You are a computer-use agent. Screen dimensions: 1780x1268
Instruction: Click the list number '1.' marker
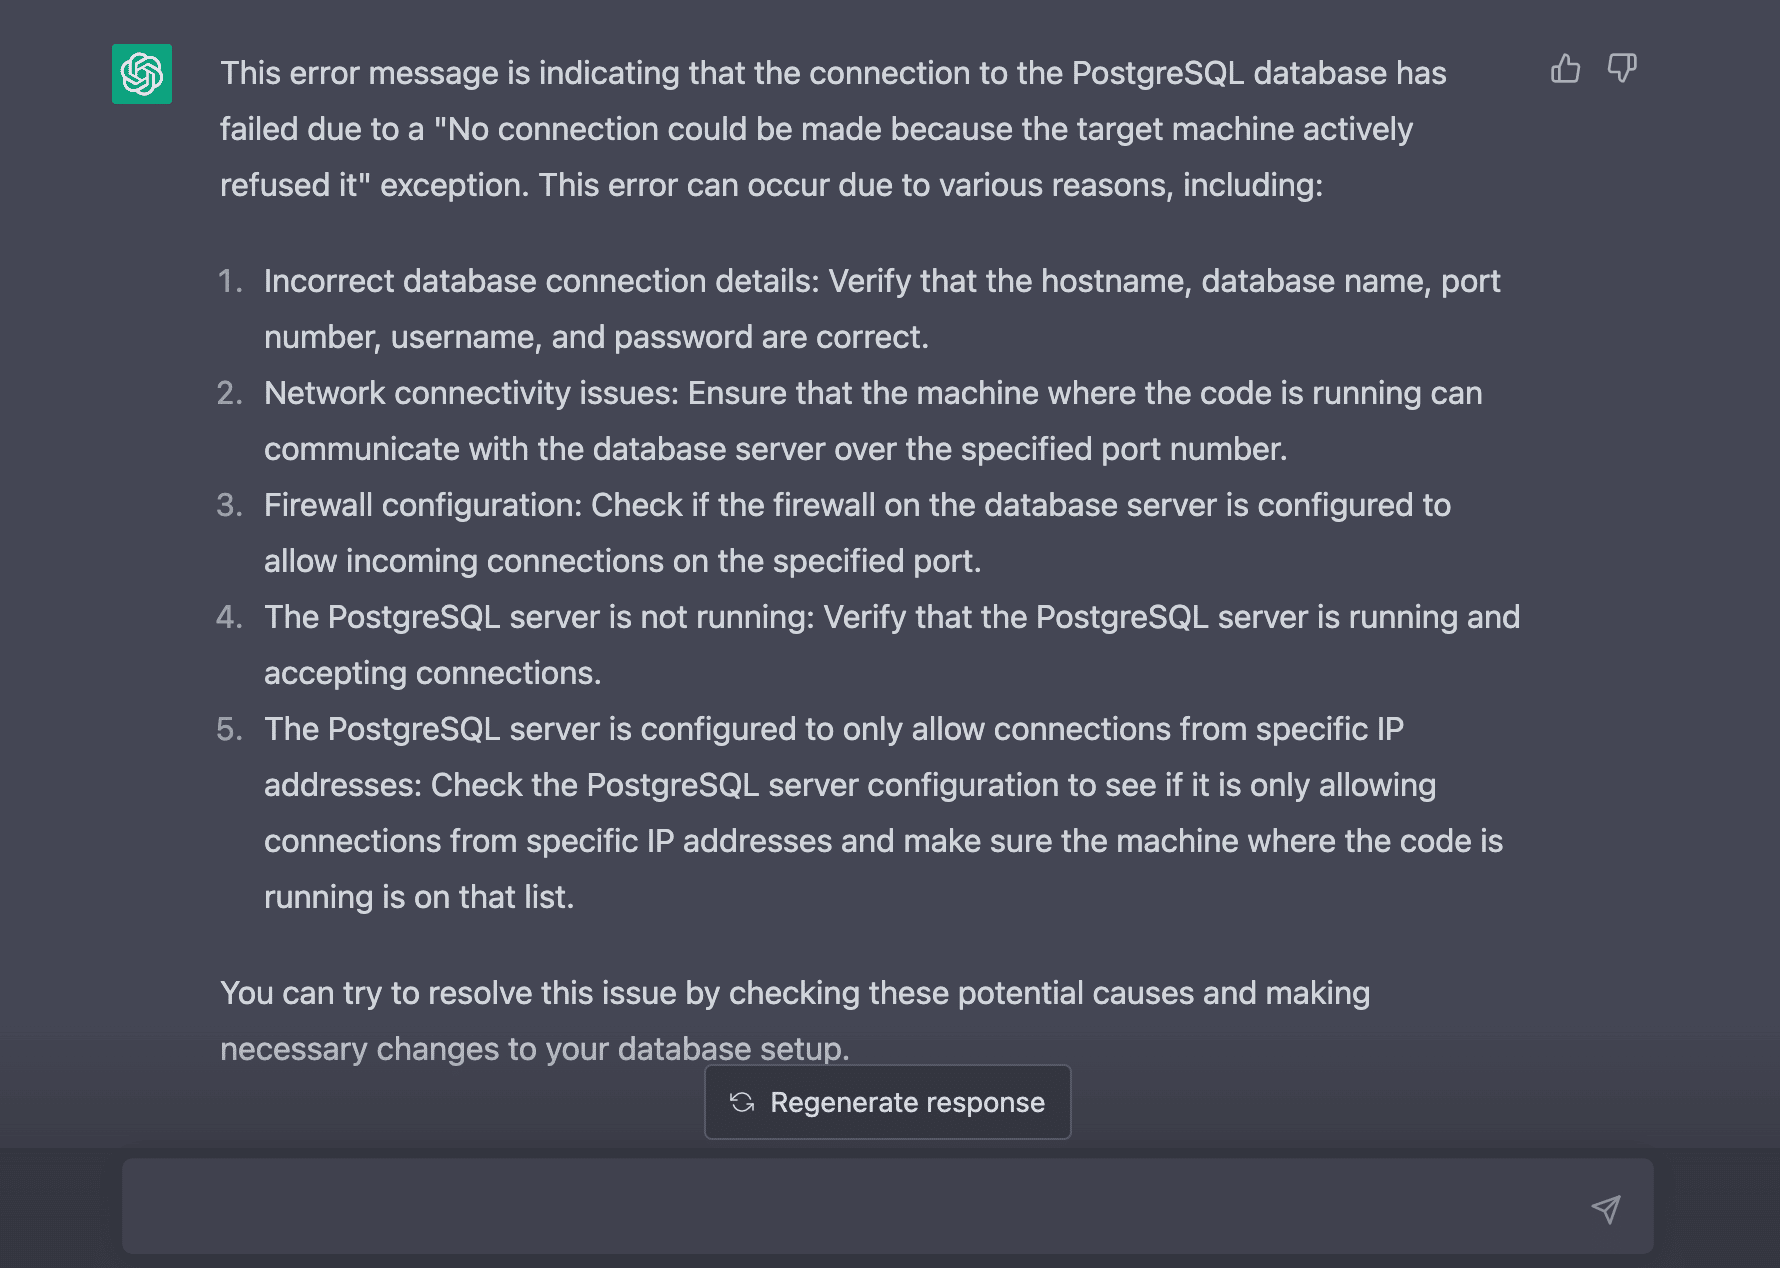coord(230,281)
